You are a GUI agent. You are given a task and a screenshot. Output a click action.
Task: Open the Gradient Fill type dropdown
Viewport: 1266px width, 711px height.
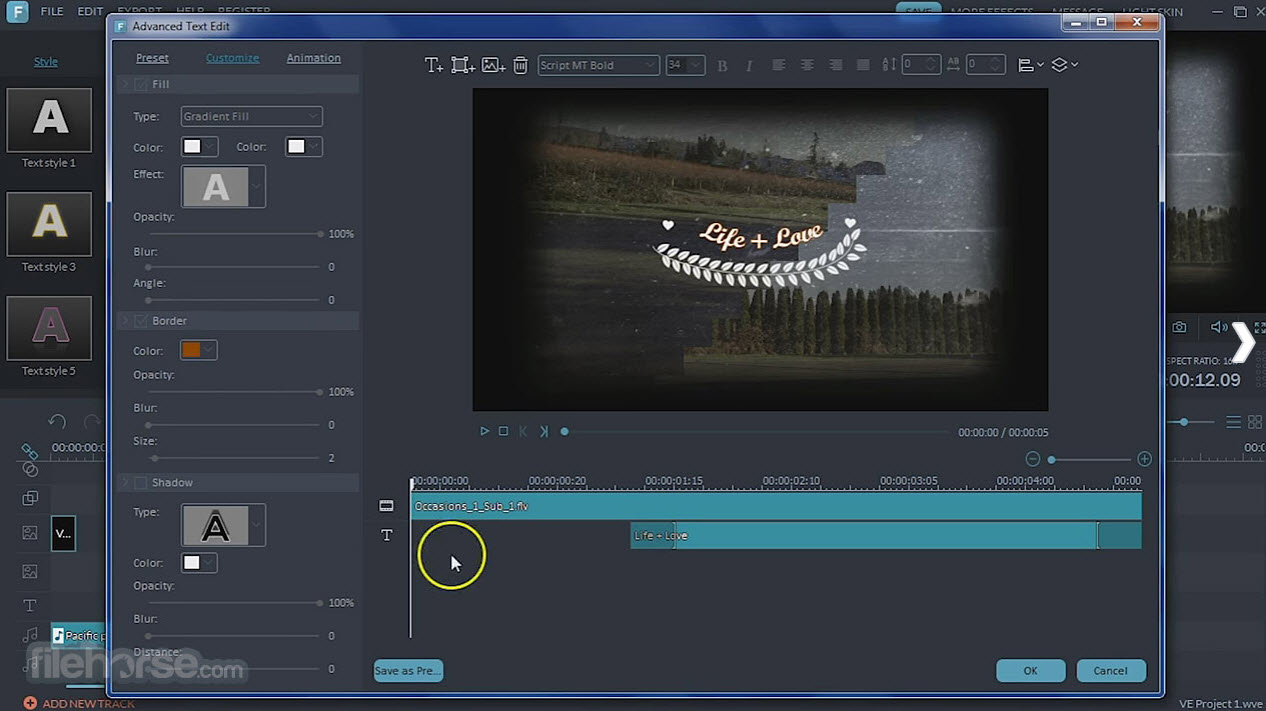click(x=251, y=116)
